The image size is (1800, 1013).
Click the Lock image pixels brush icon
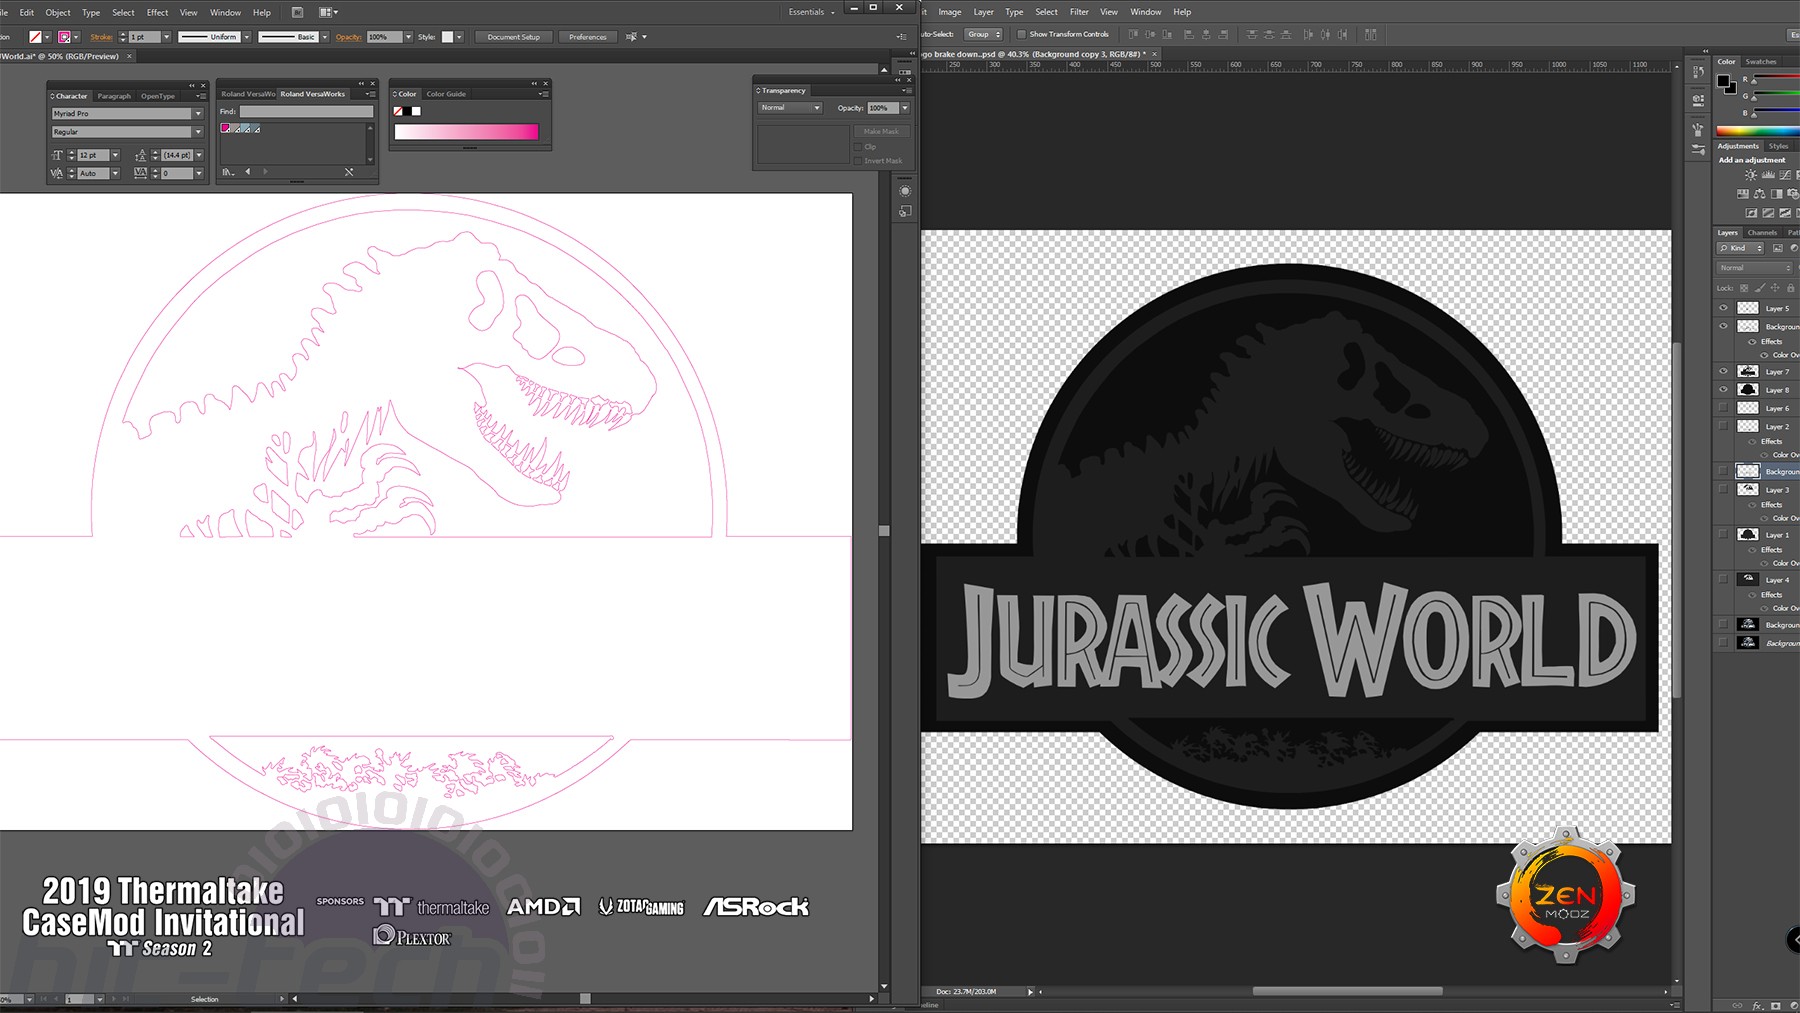click(1760, 288)
